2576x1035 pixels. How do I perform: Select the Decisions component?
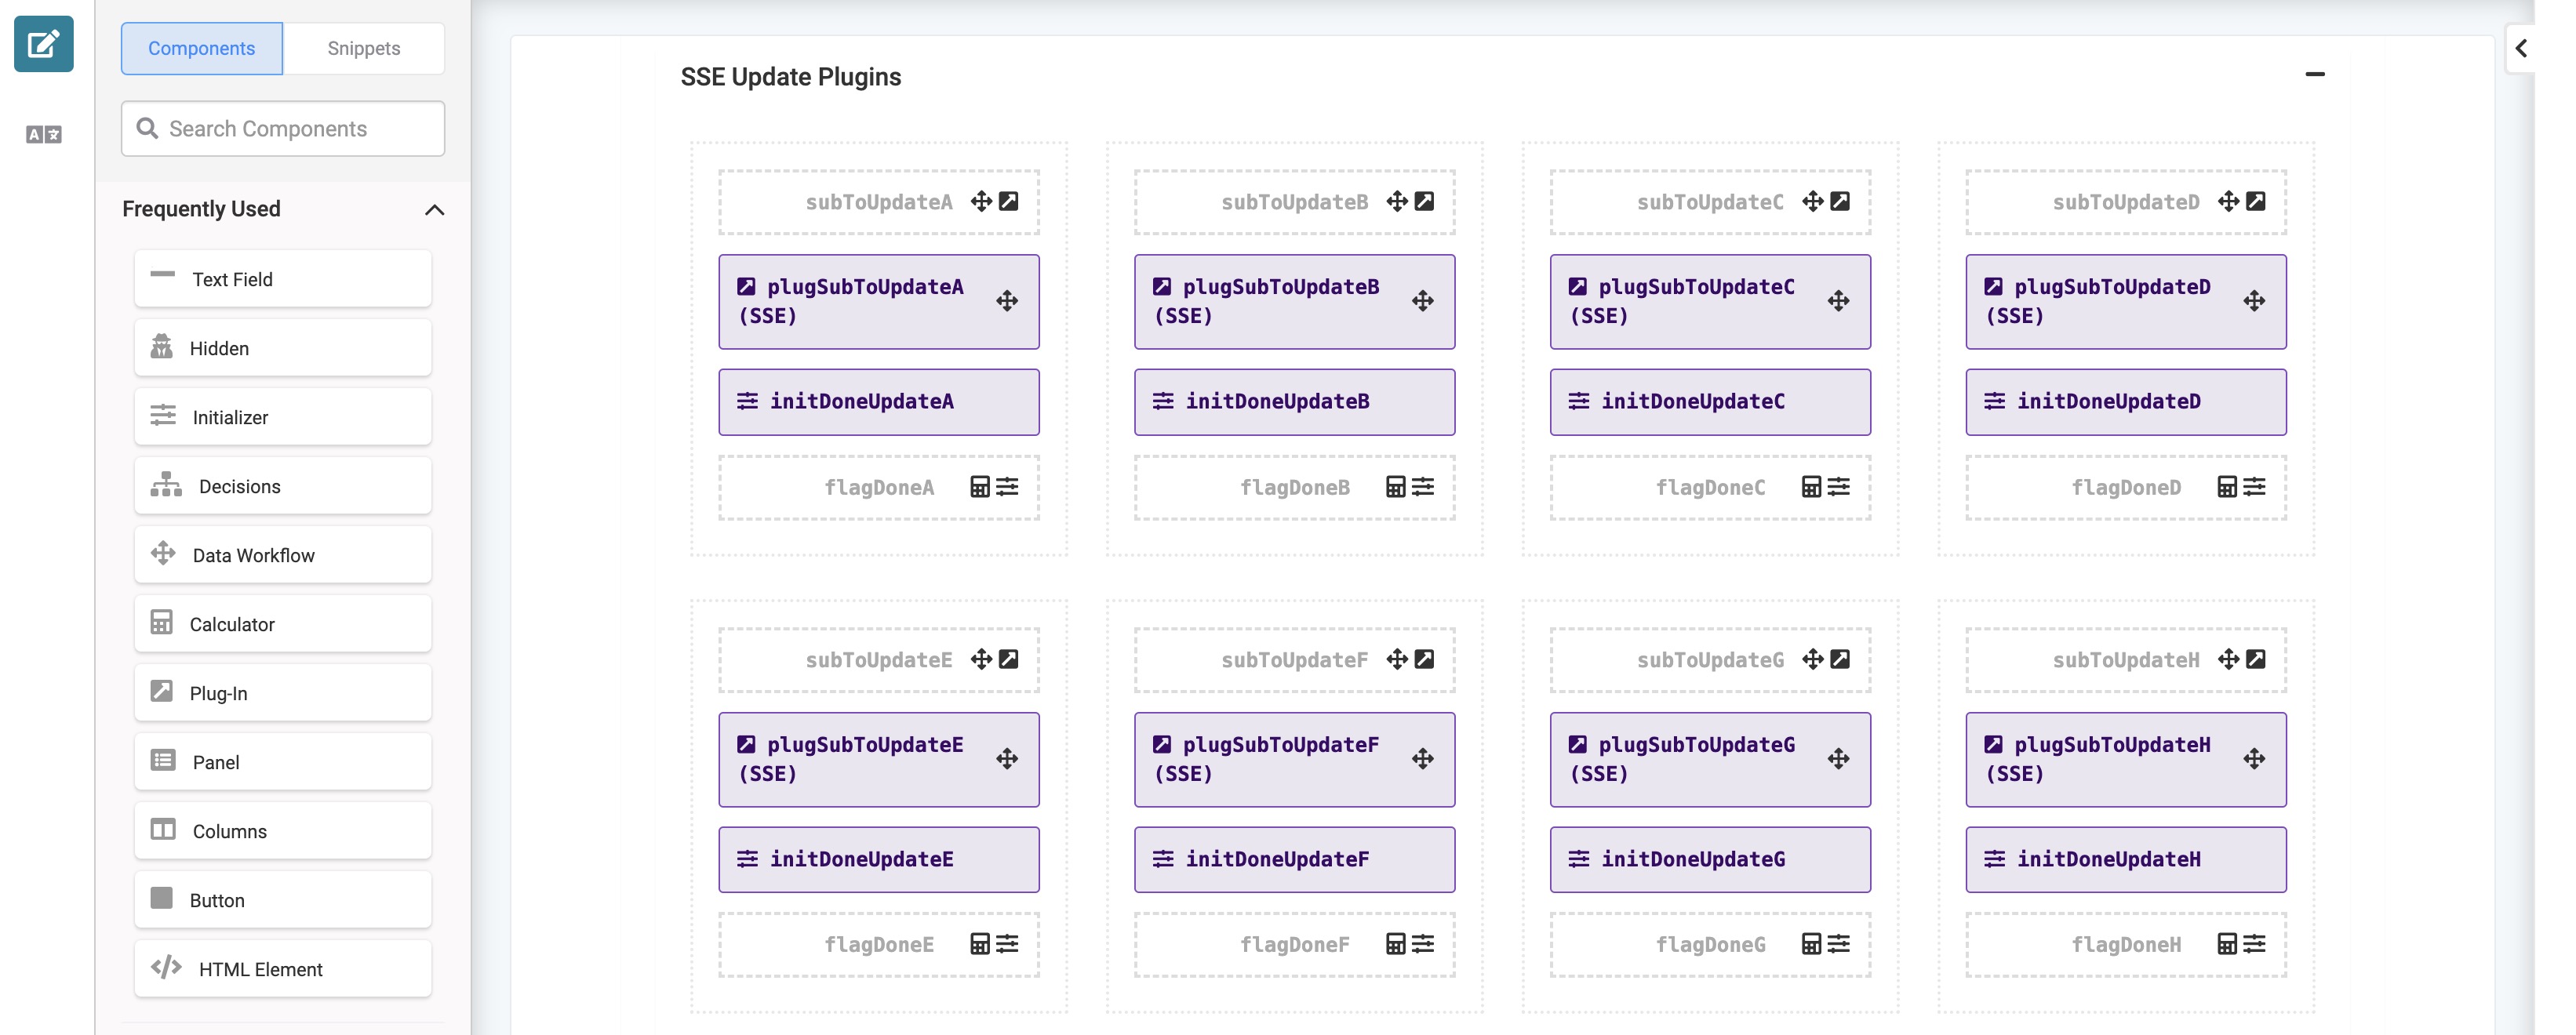pyautogui.click(x=283, y=486)
